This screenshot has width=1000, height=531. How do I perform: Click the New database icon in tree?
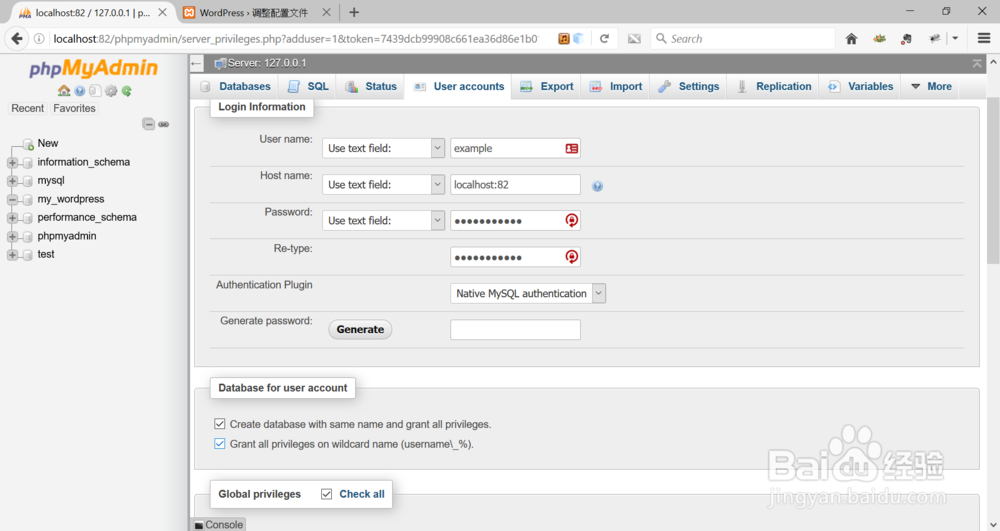click(x=27, y=144)
